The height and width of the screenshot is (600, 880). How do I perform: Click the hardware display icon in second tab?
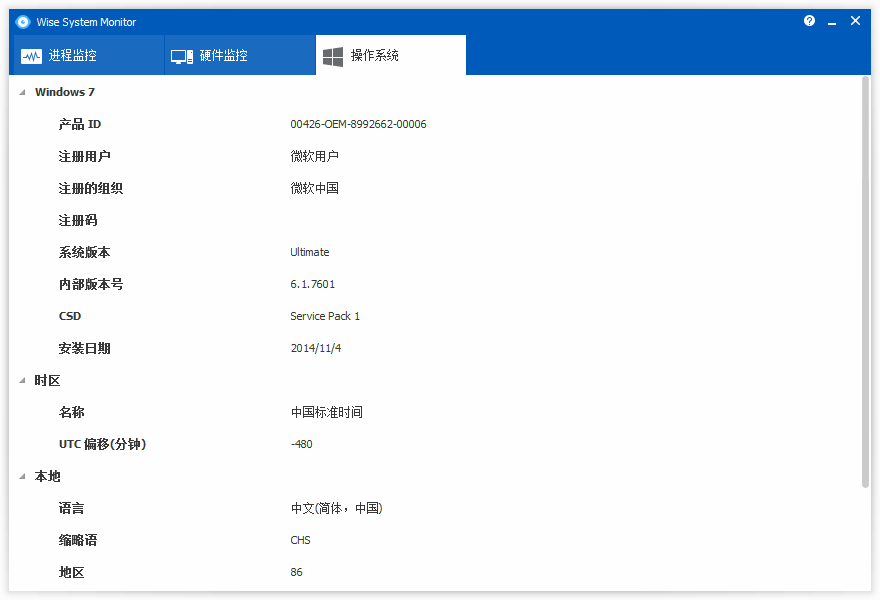(182, 55)
